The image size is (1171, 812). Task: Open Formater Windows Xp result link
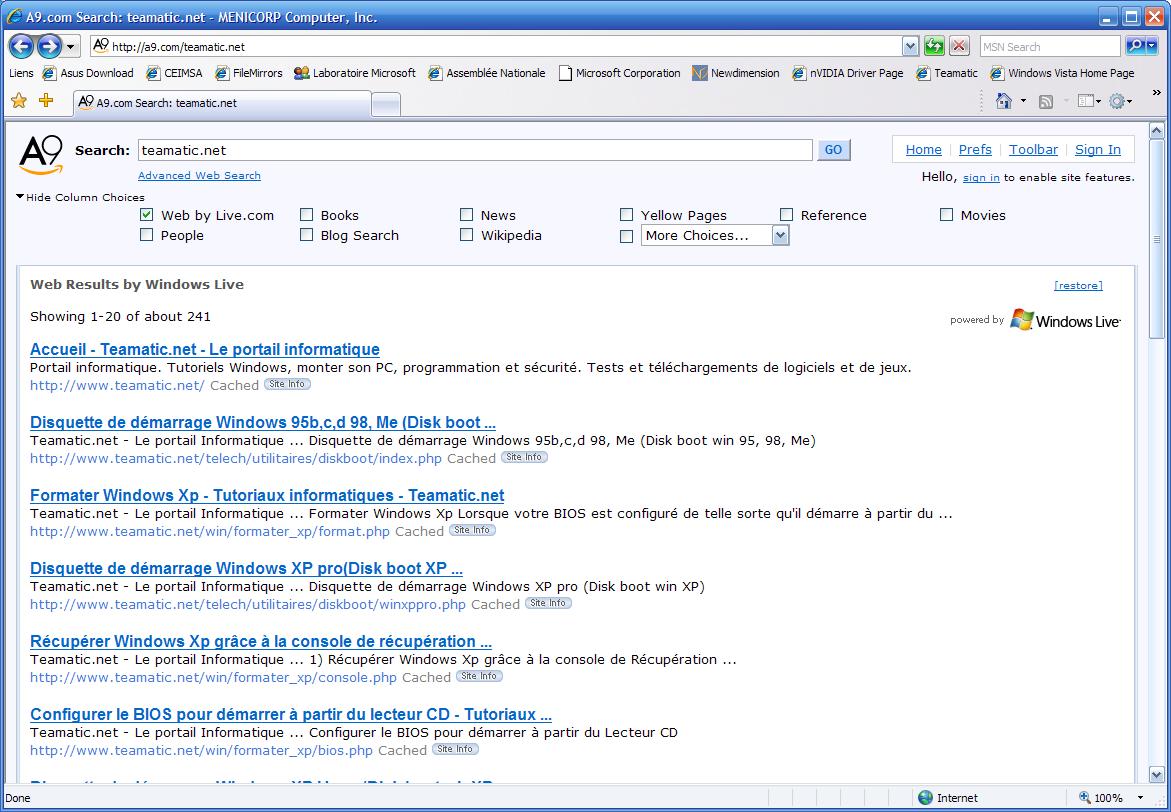267,495
